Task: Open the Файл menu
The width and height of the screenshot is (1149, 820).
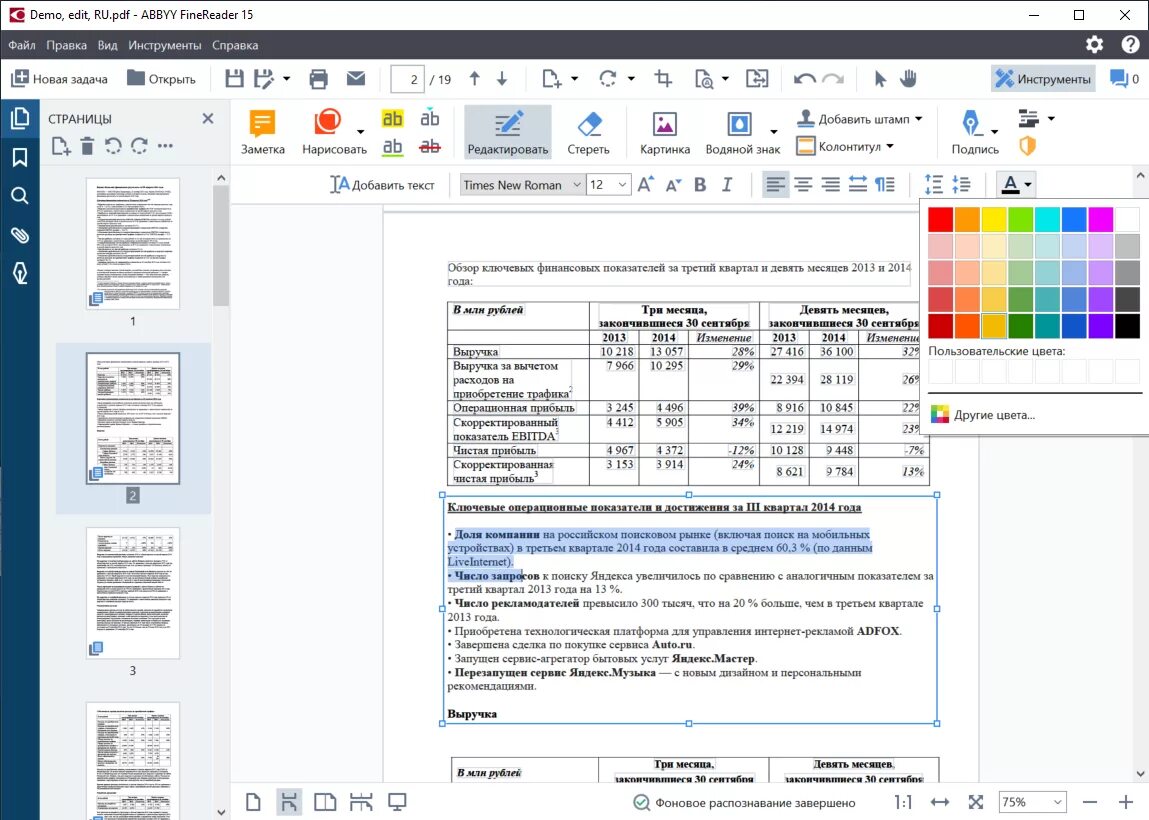Action: tap(22, 45)
